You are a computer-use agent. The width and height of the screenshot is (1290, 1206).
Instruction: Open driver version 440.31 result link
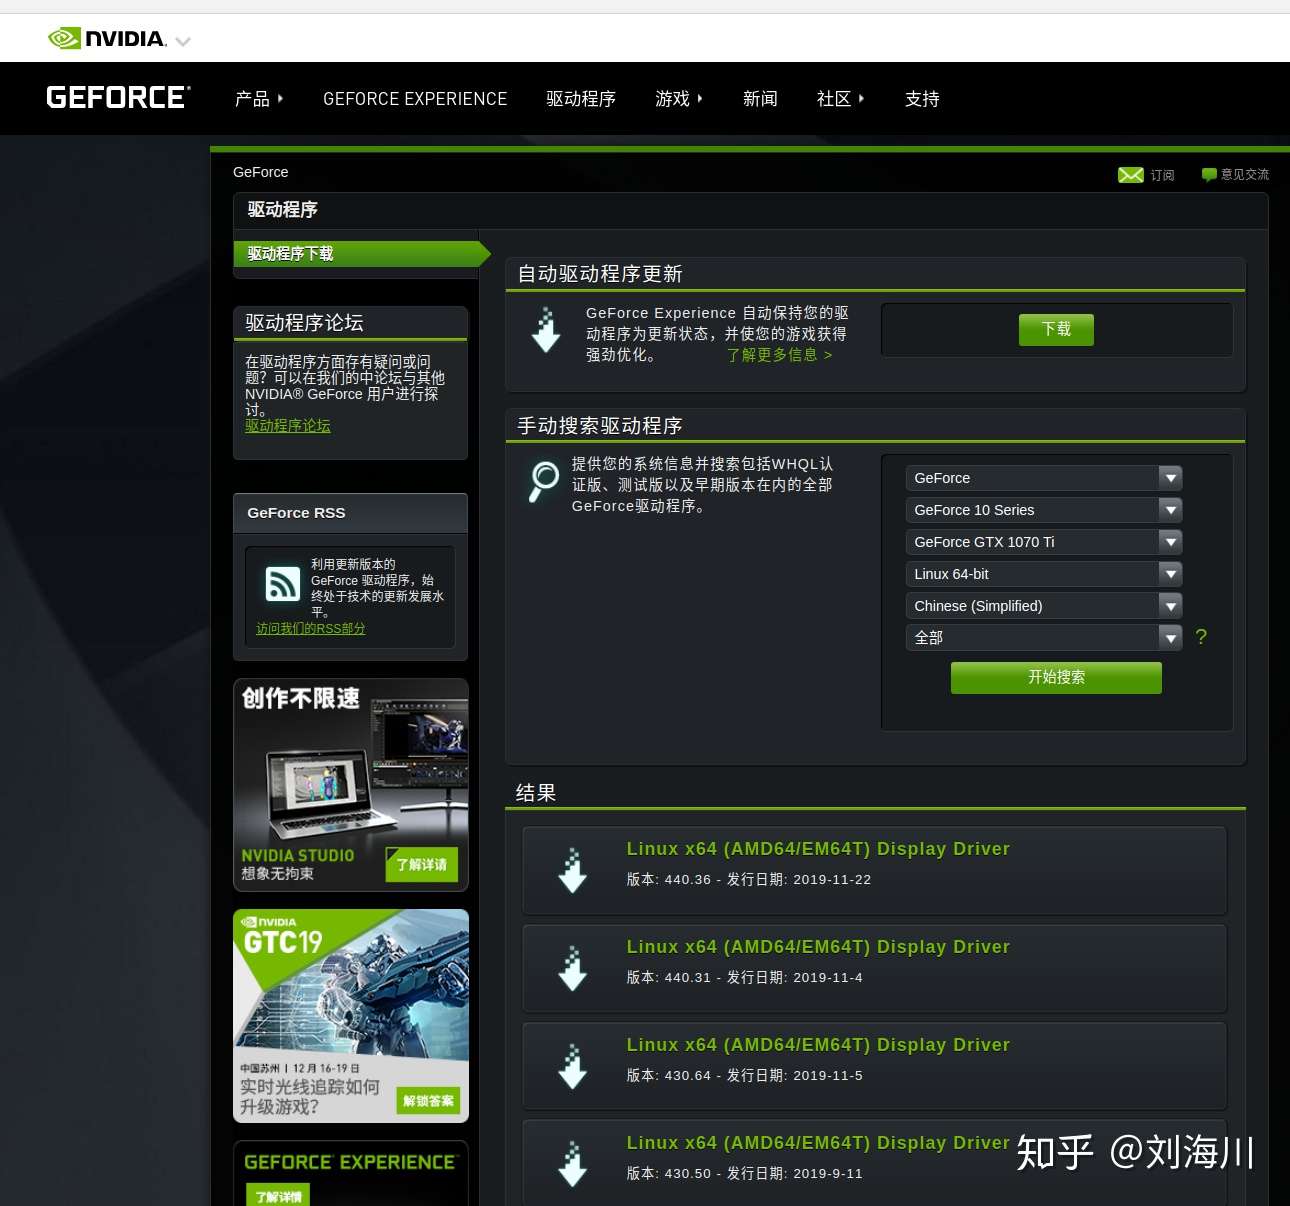click(818, 947)
